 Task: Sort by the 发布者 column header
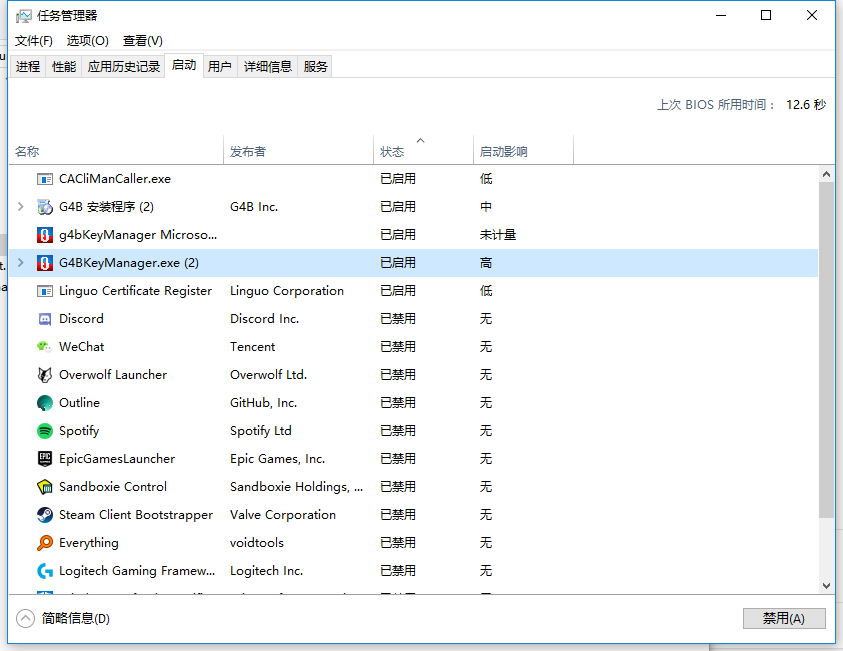(x=298, y=150)
